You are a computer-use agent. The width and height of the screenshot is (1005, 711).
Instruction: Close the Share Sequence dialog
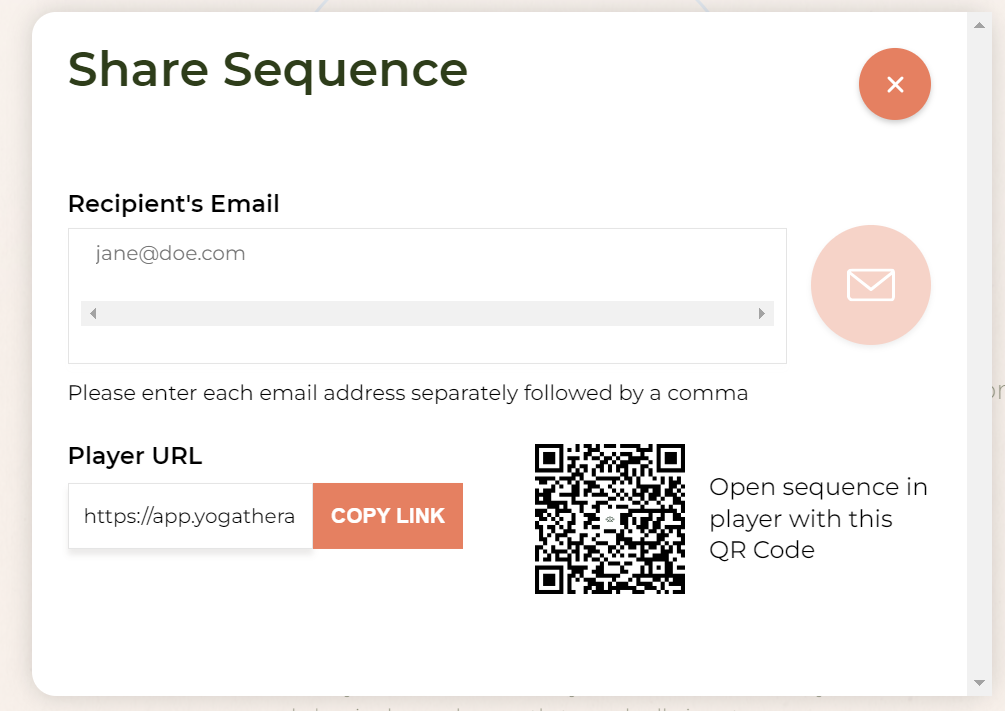tap(895, 84)
